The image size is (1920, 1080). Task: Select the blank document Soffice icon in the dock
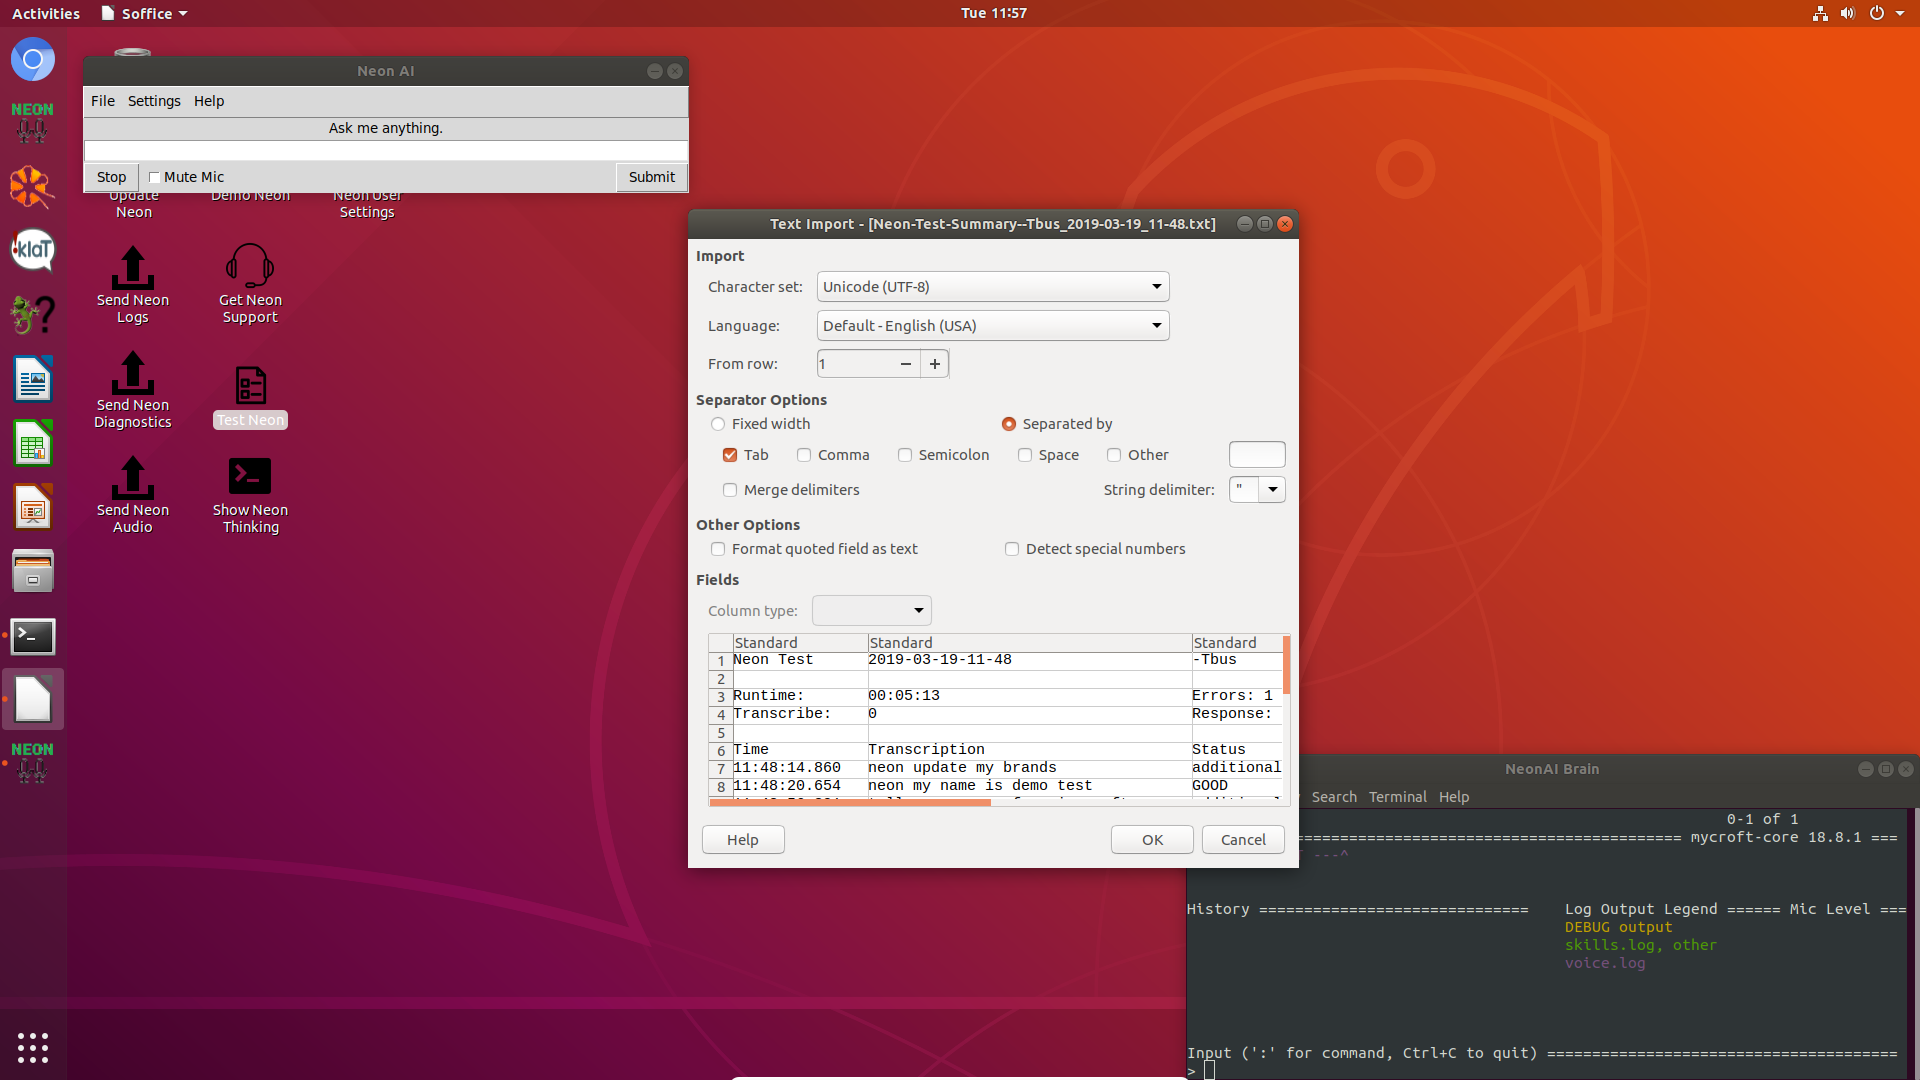pyautogui.click(x=33, y=699)
